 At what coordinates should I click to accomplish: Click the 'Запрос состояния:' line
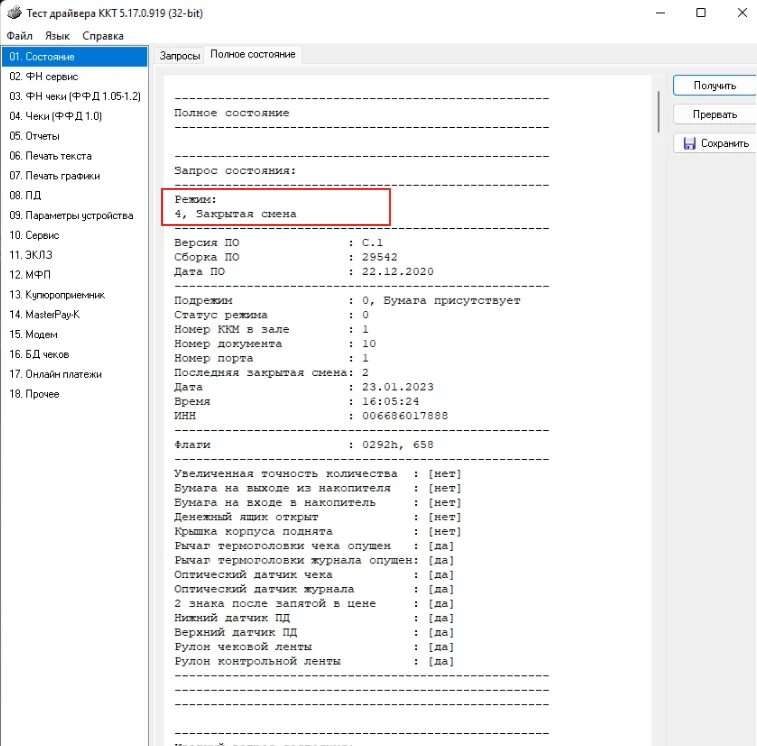(x=235, y=170)
